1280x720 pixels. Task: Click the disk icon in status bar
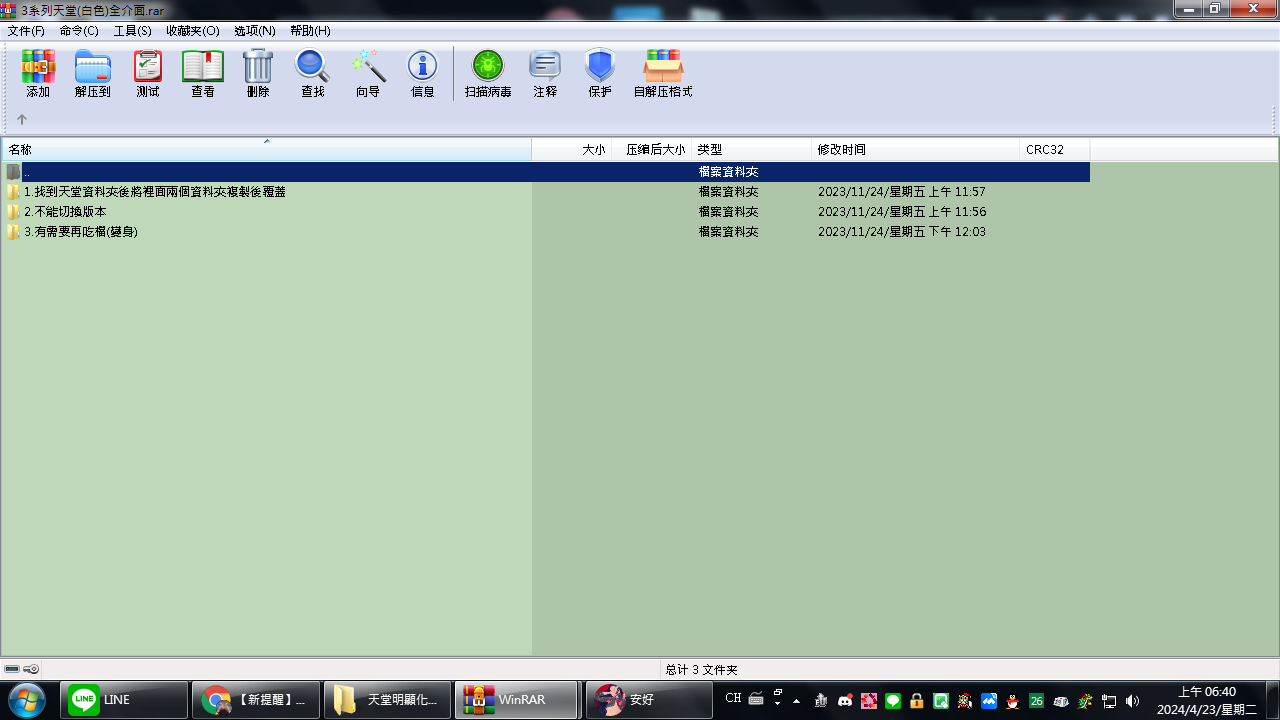(x=12, y=669)
